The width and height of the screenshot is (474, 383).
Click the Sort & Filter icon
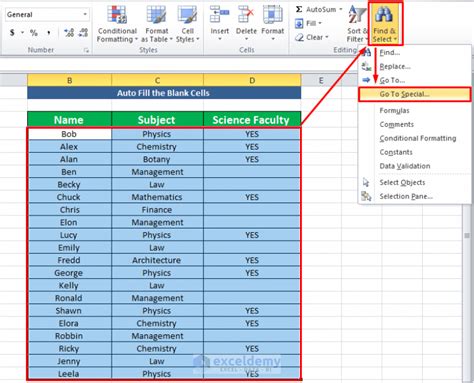coord(356,15)
